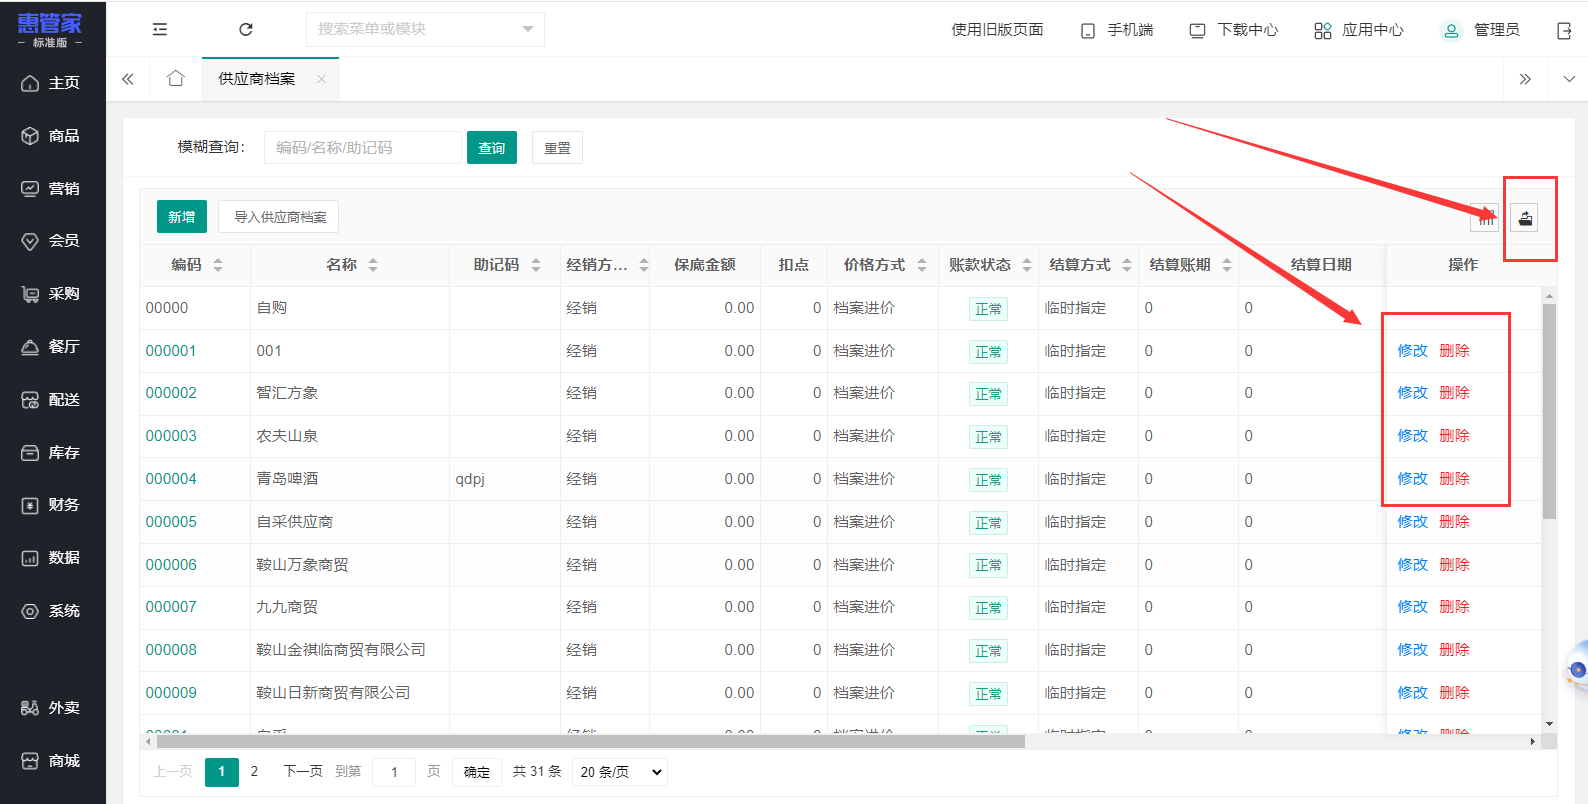This screenshot has width=1588, height=804.
Task: Open the 餐厅 sidebar module
Action: point(52,347)
